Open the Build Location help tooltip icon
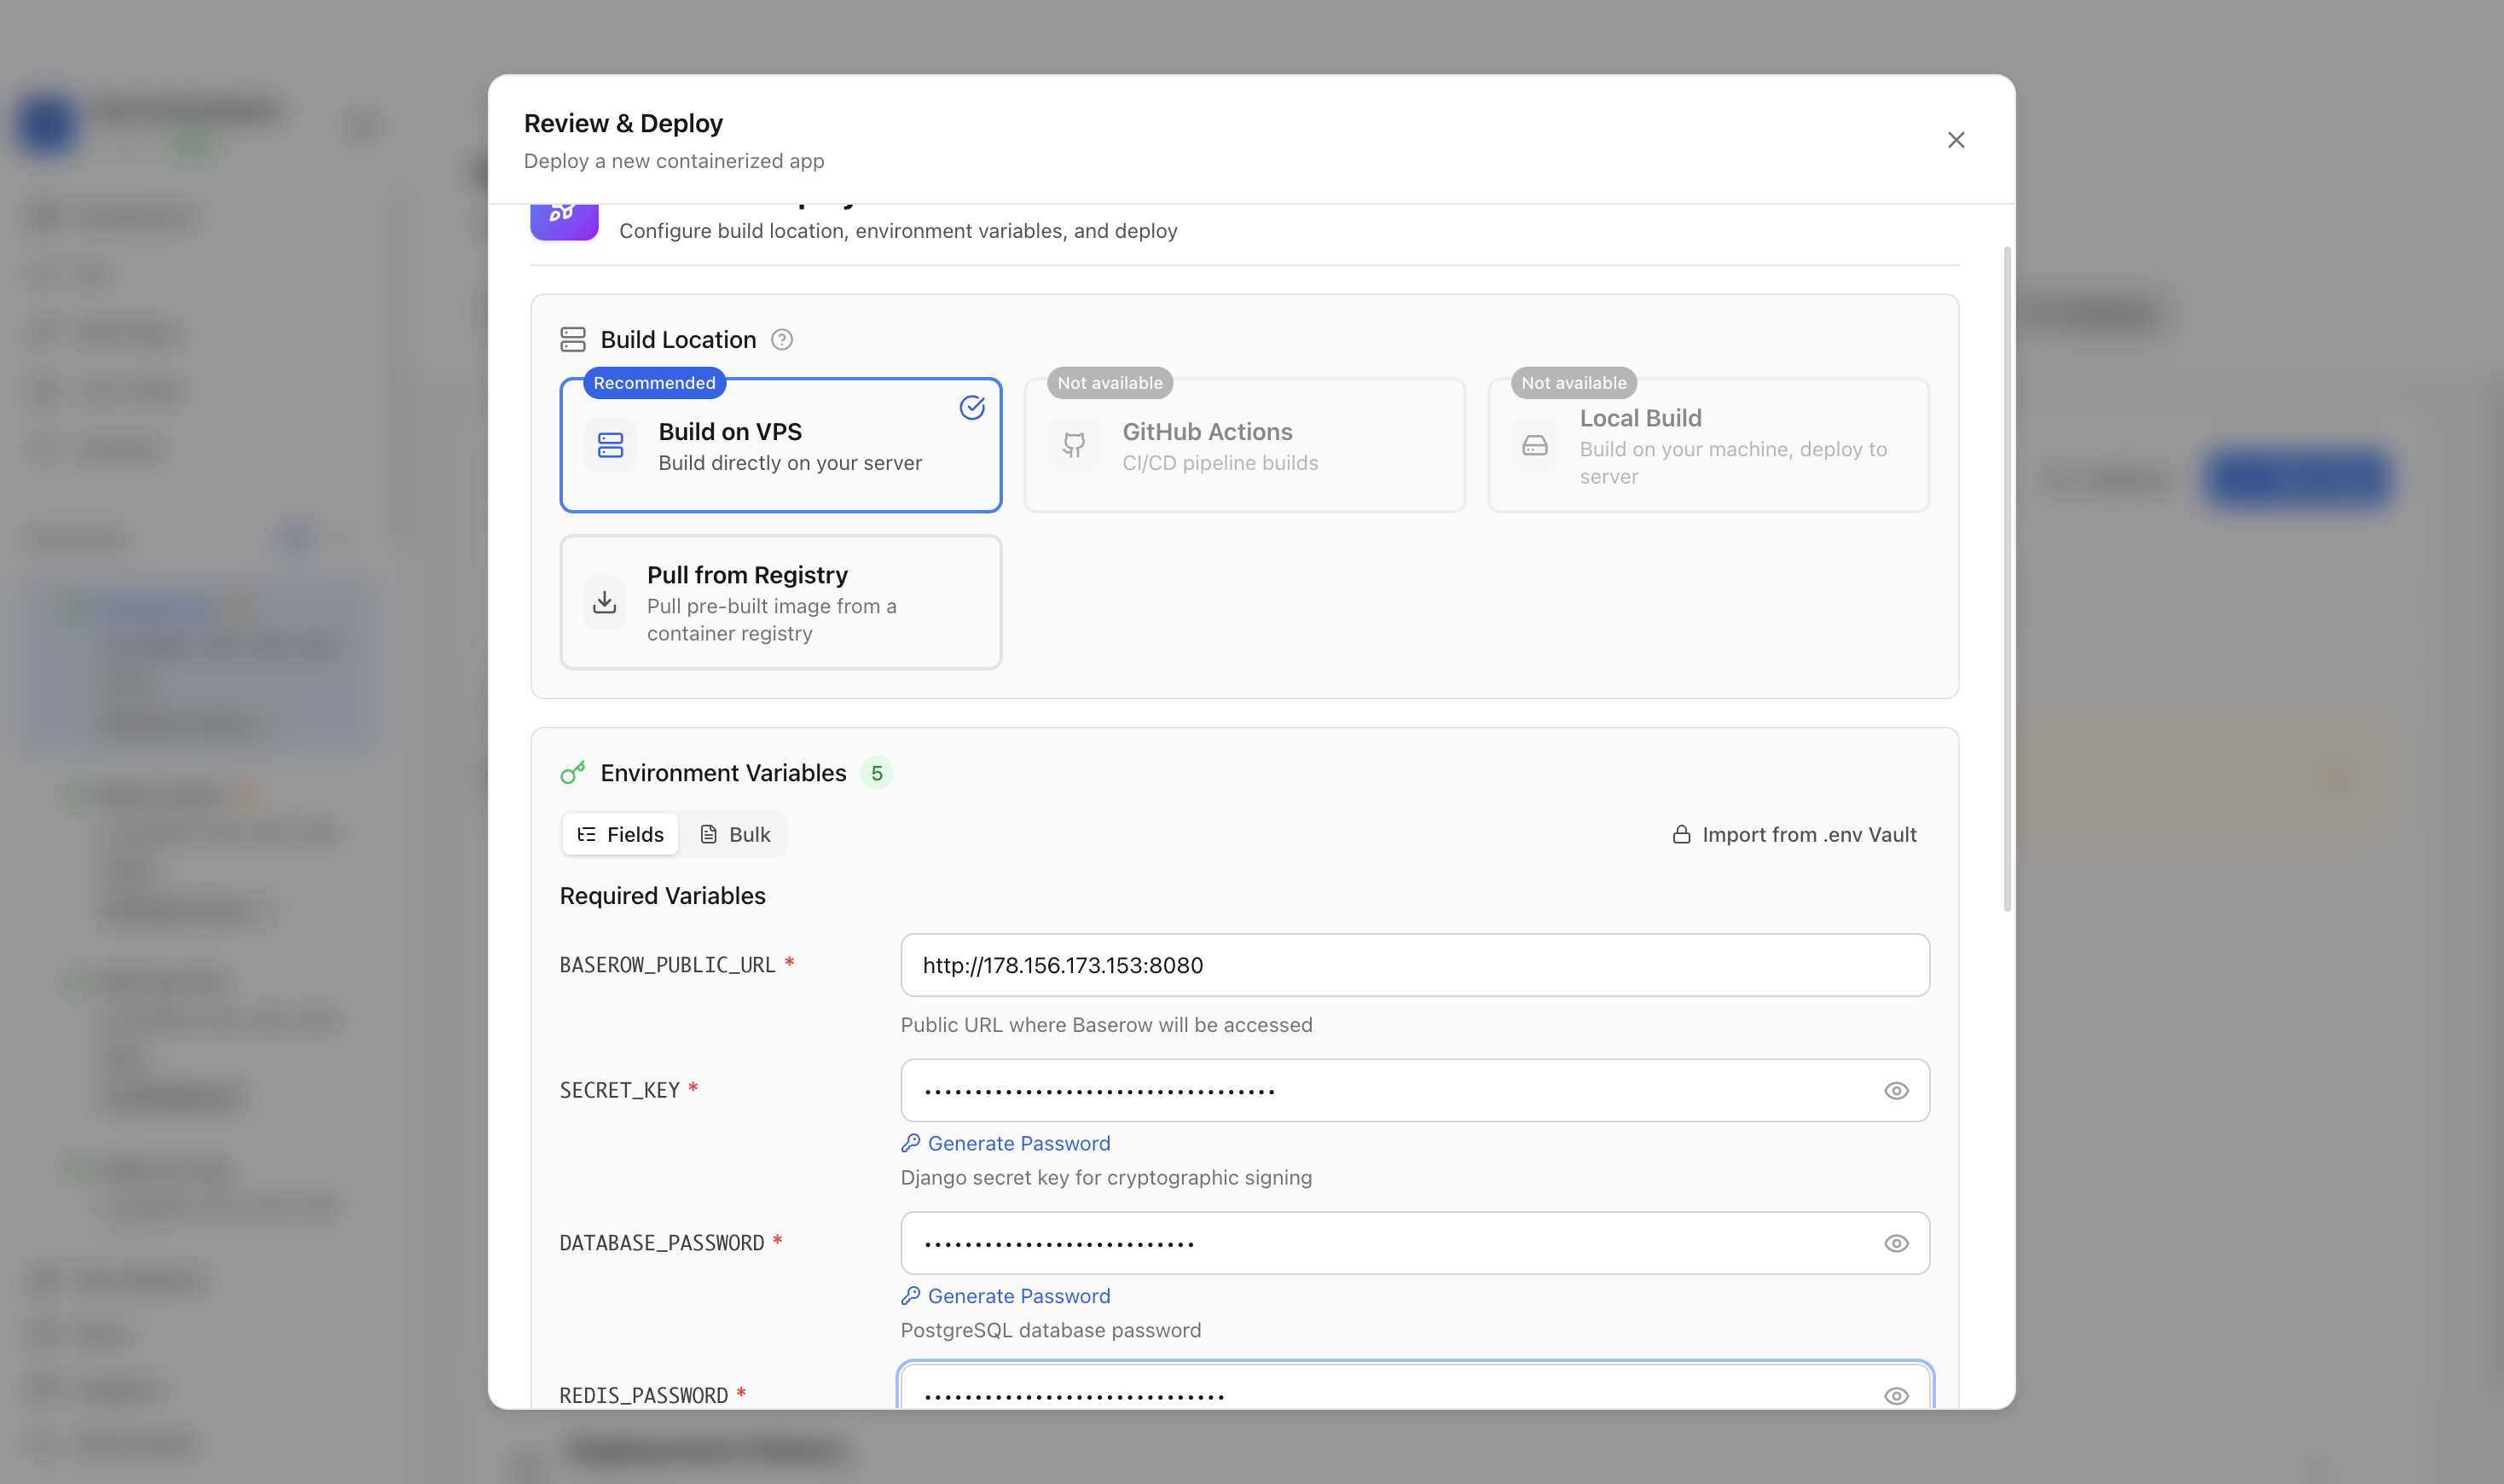 [x=782, y=340]
